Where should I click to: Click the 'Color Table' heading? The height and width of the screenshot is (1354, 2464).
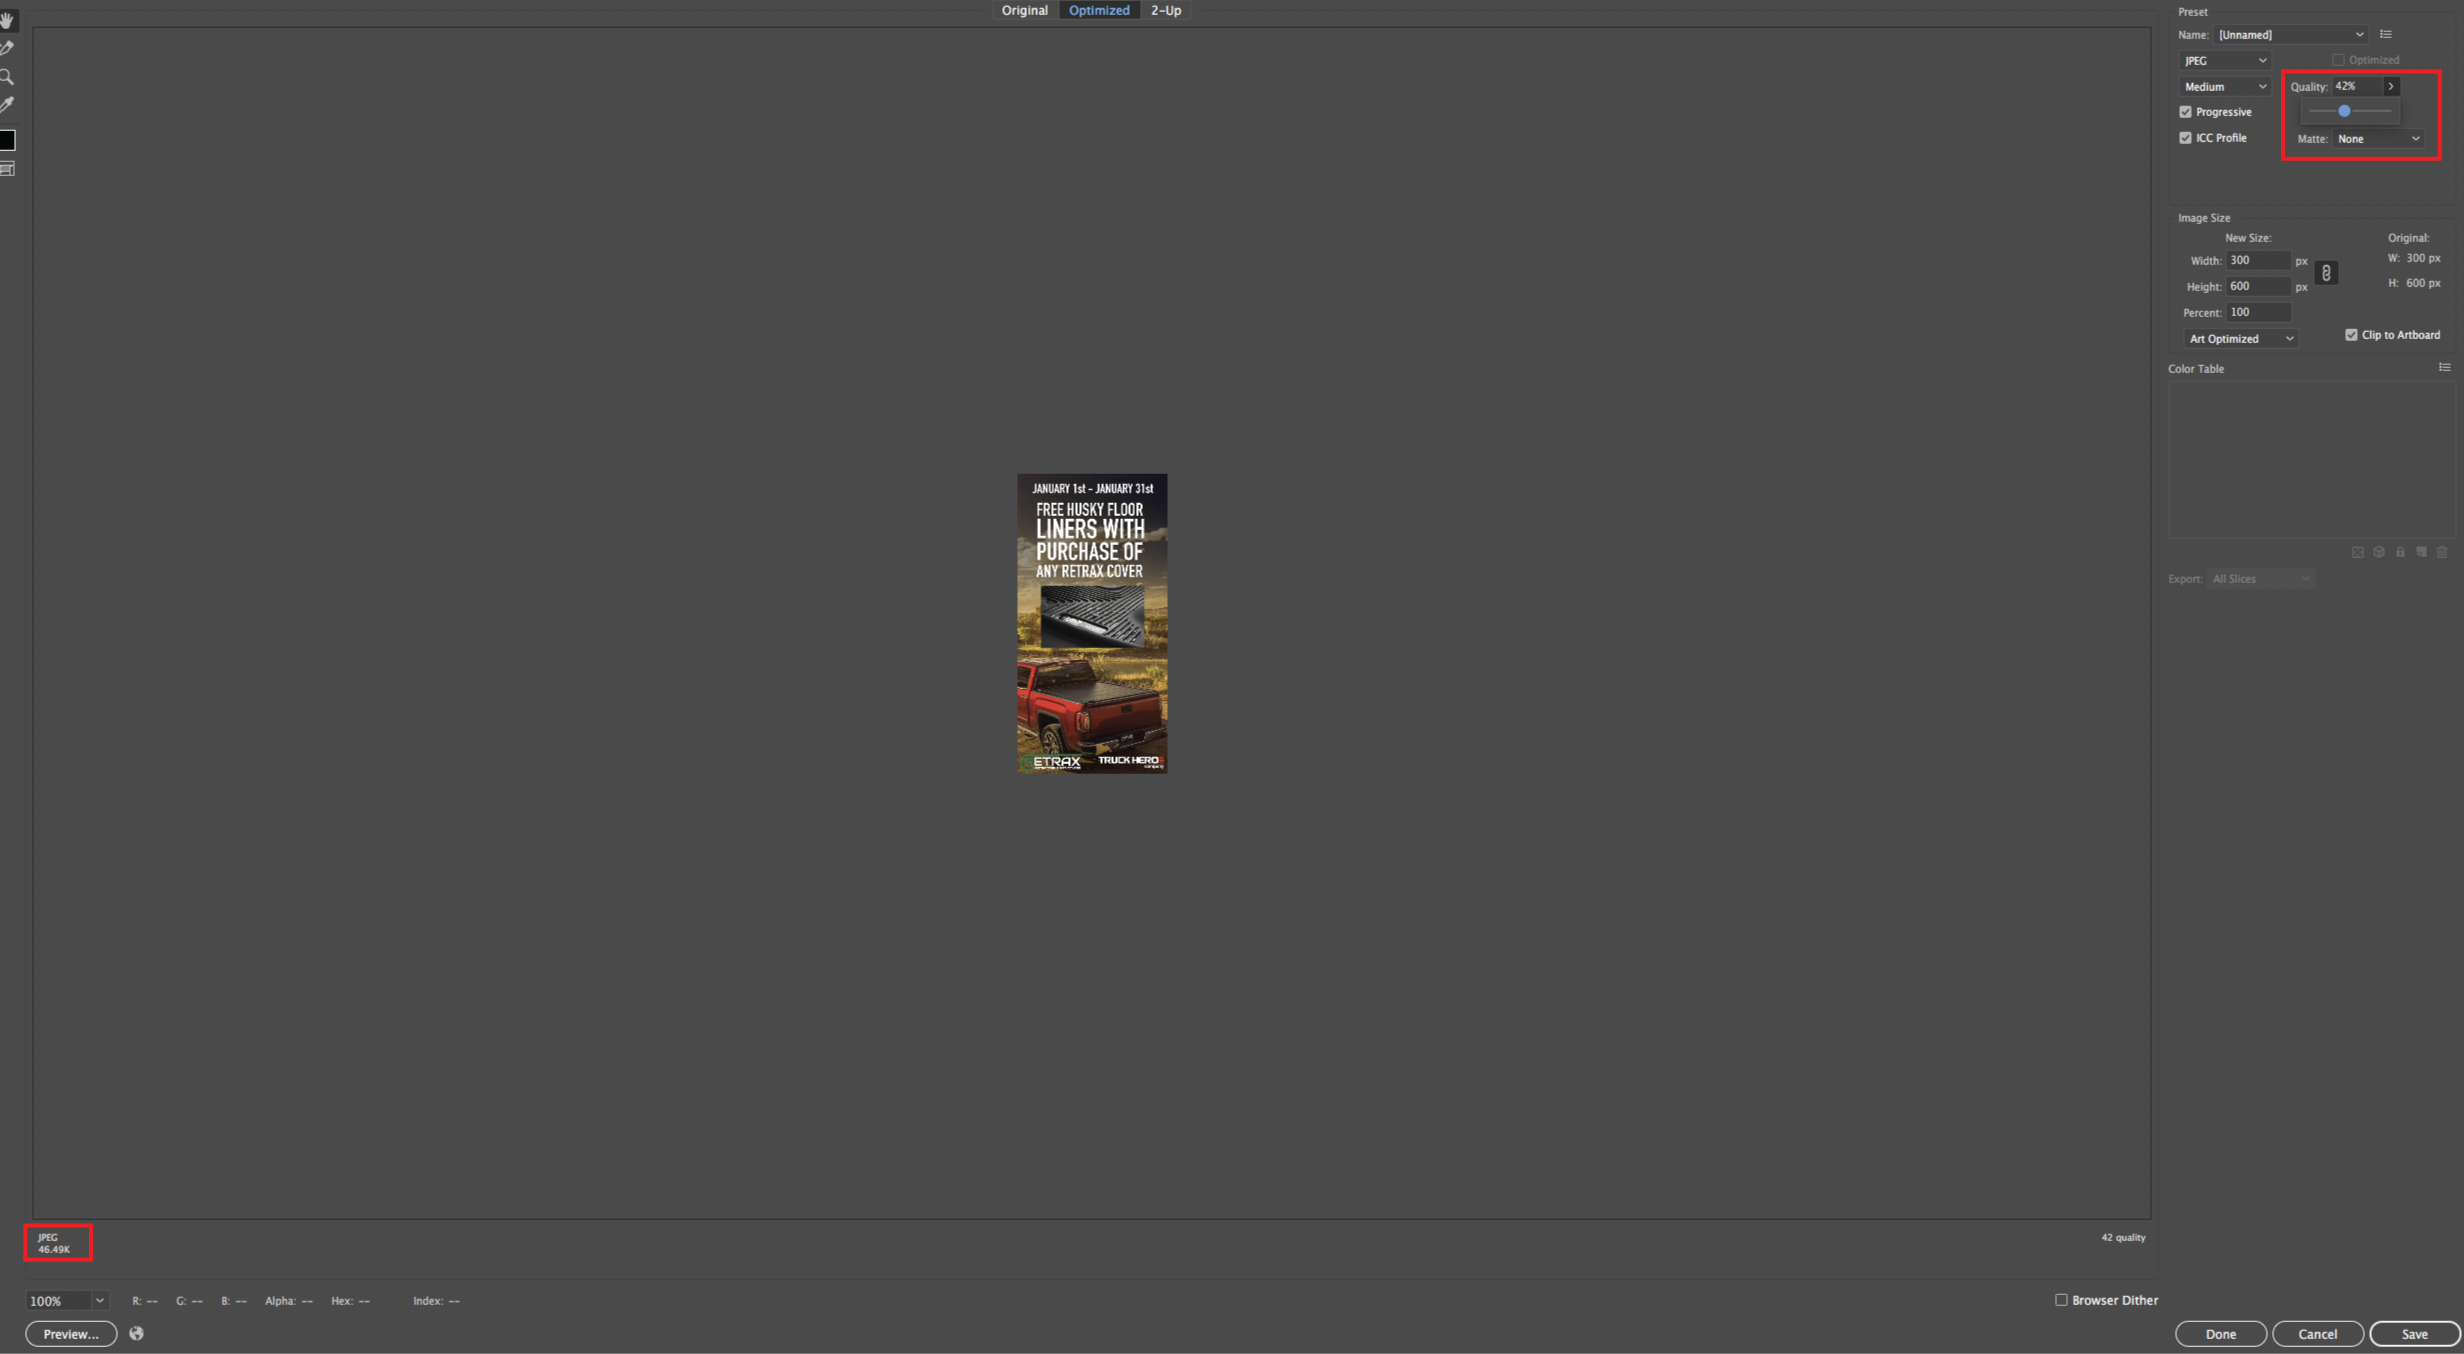pos(2196,369)
